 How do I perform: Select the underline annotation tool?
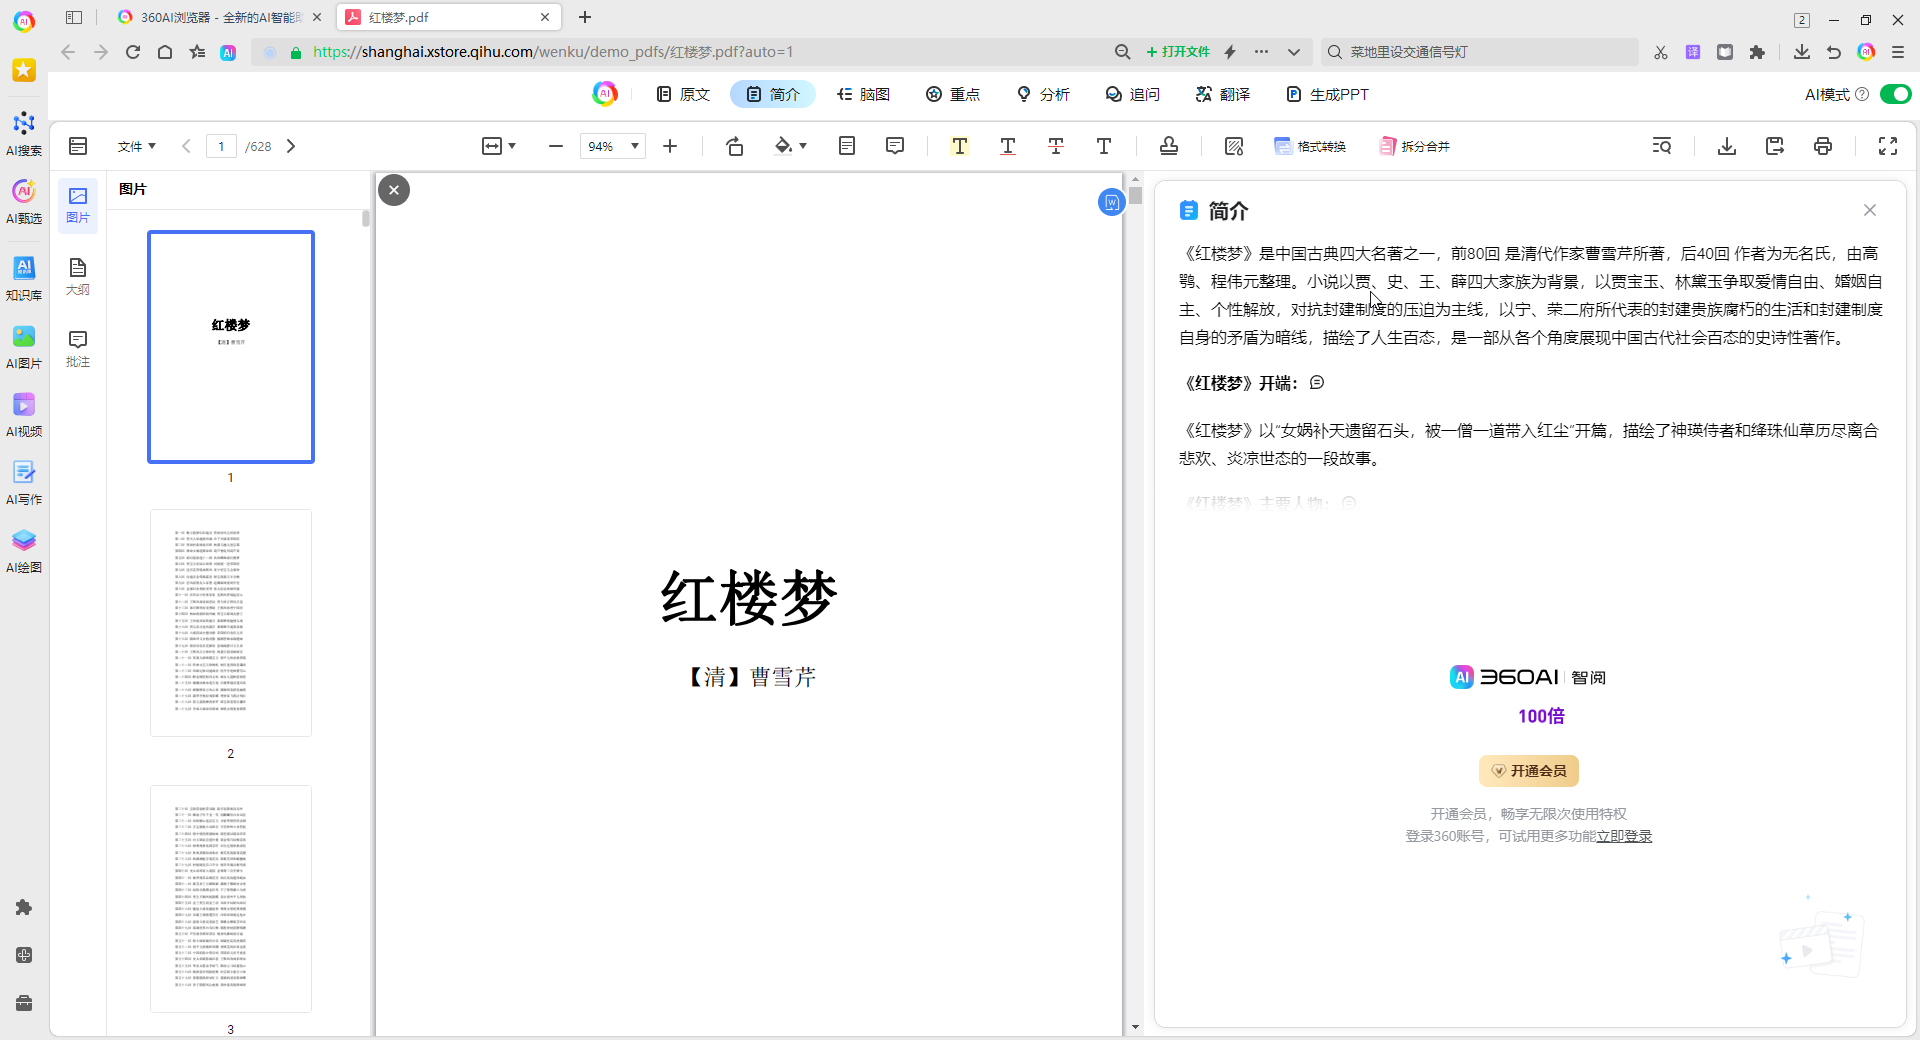(x=1007, y=146)
